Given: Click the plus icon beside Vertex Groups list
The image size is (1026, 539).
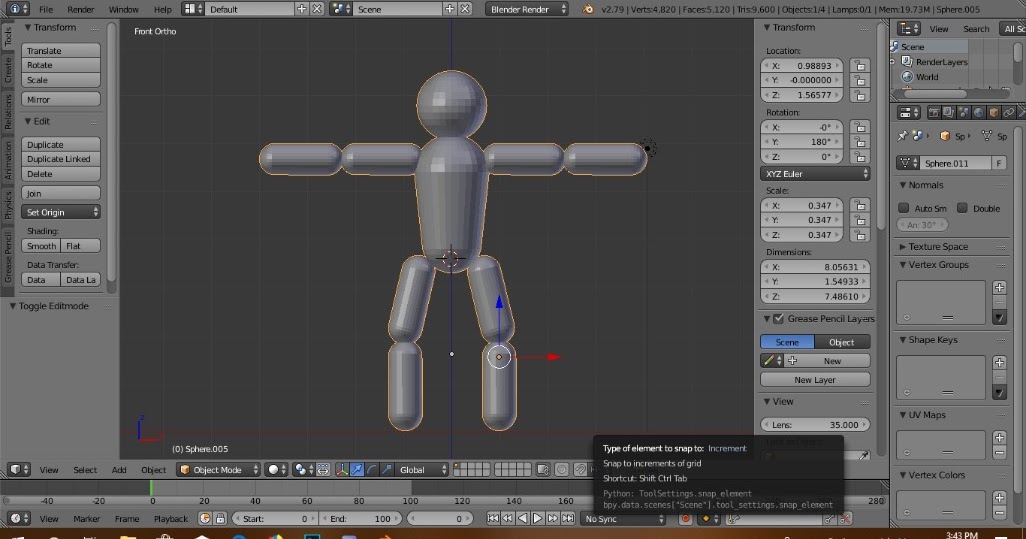Looking at the screenshot, I should point(998,288).
